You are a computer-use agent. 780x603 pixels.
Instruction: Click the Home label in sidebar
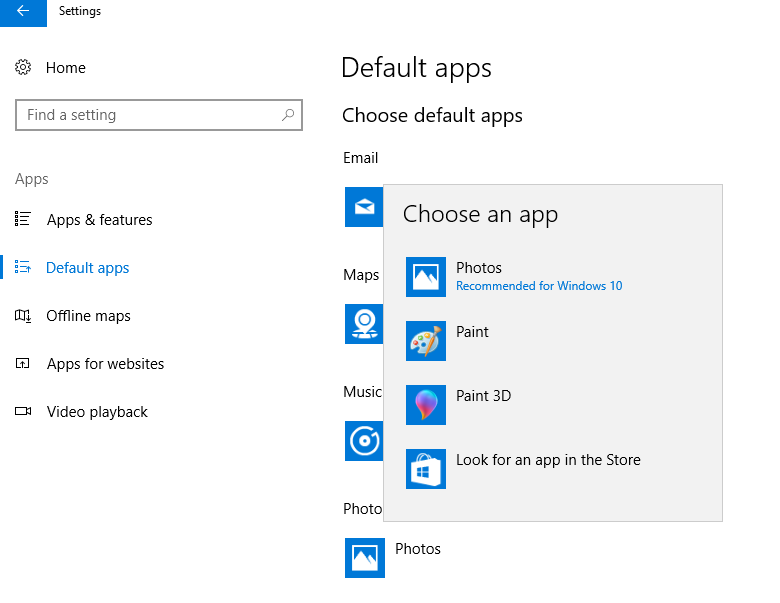(66, 68)
